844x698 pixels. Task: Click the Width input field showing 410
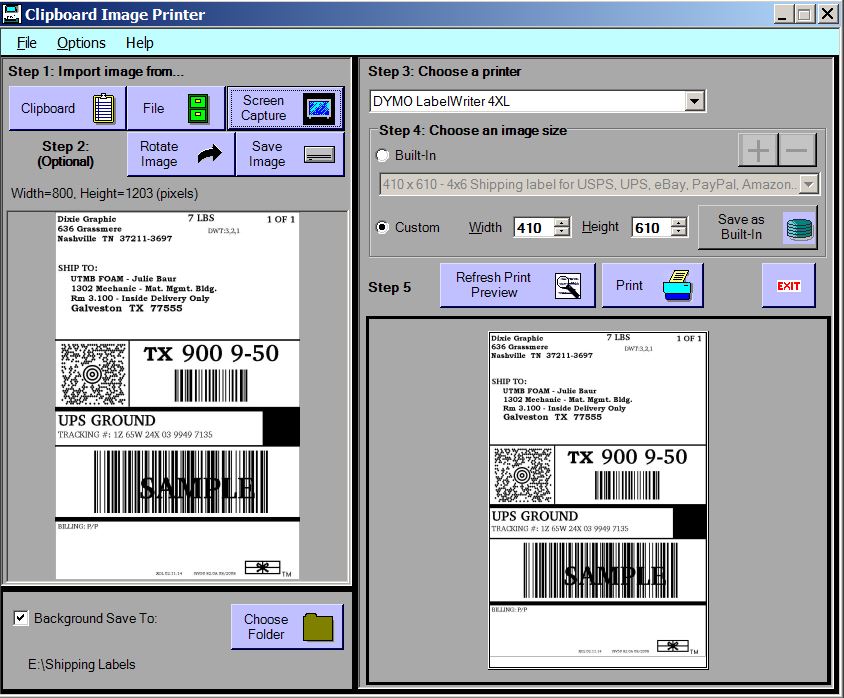[534, 228]
